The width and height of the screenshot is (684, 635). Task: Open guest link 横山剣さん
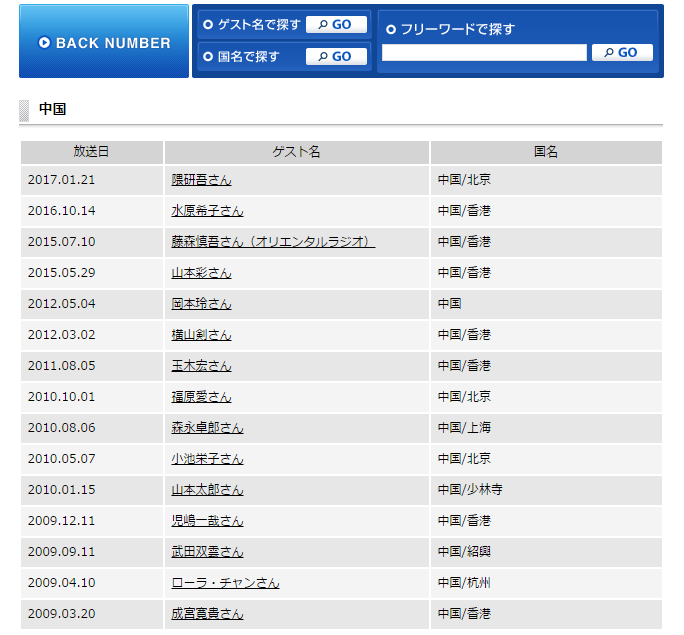pyautogui.click(x=201, y=335)
